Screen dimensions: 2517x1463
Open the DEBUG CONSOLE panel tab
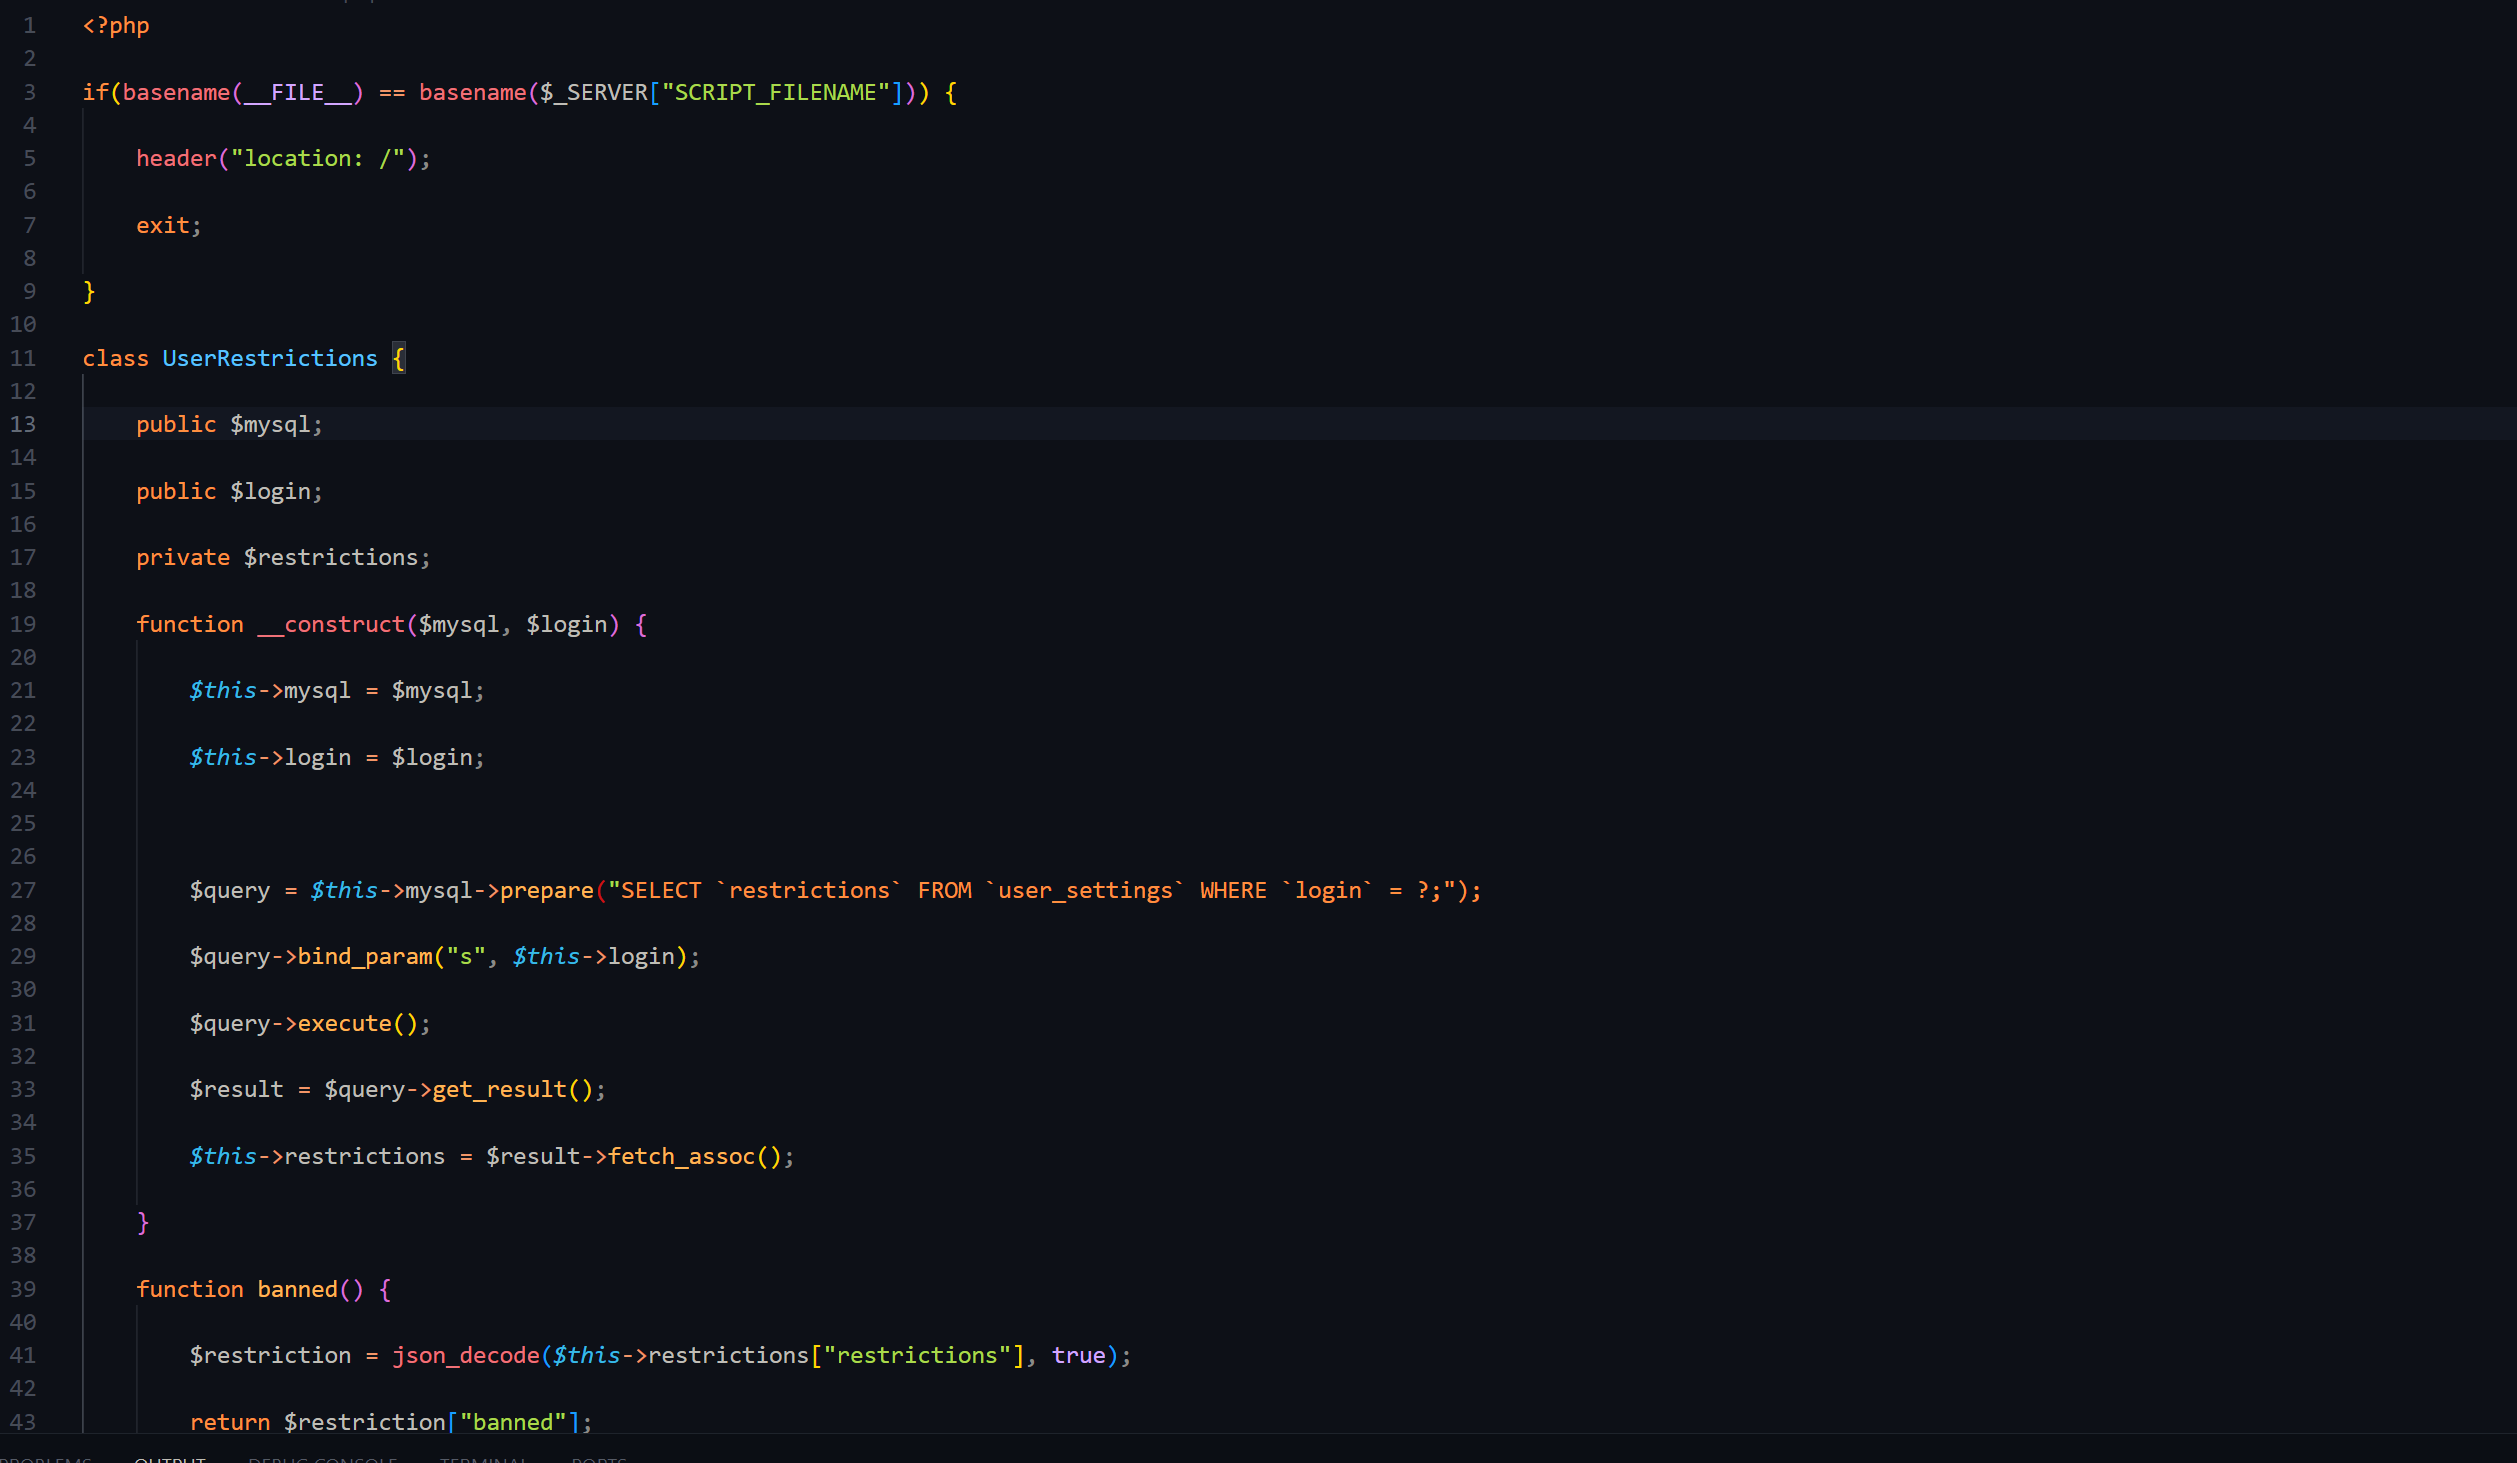pos(322,1458)
